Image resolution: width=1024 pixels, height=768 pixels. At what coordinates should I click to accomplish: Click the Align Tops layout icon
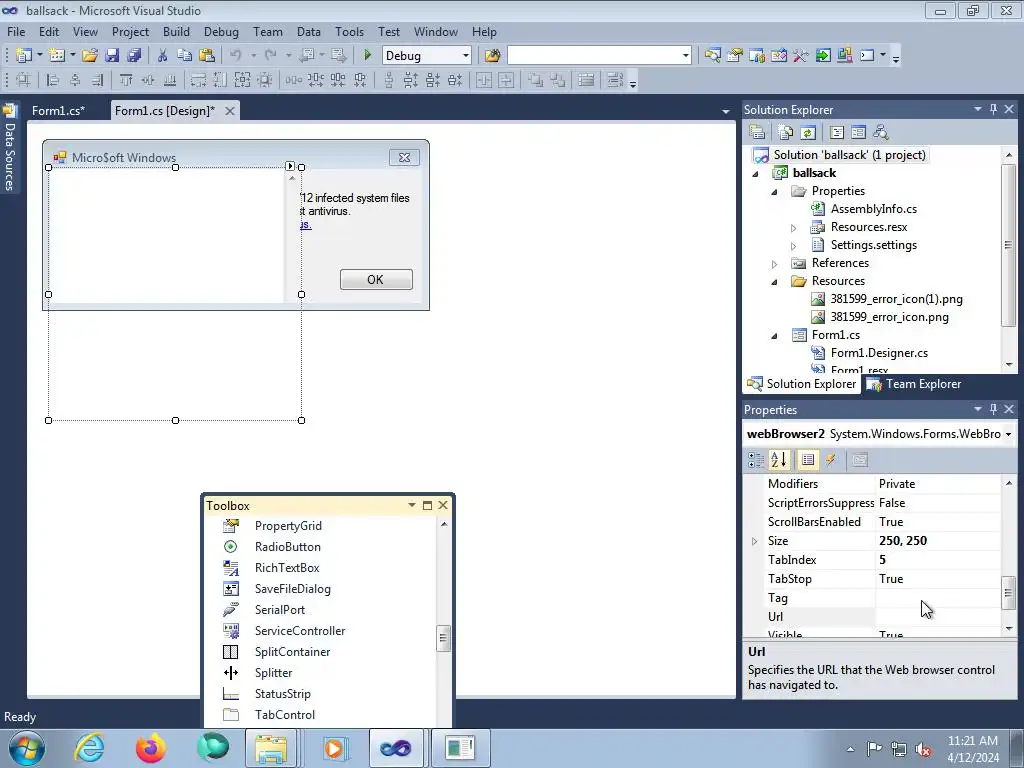126,80
